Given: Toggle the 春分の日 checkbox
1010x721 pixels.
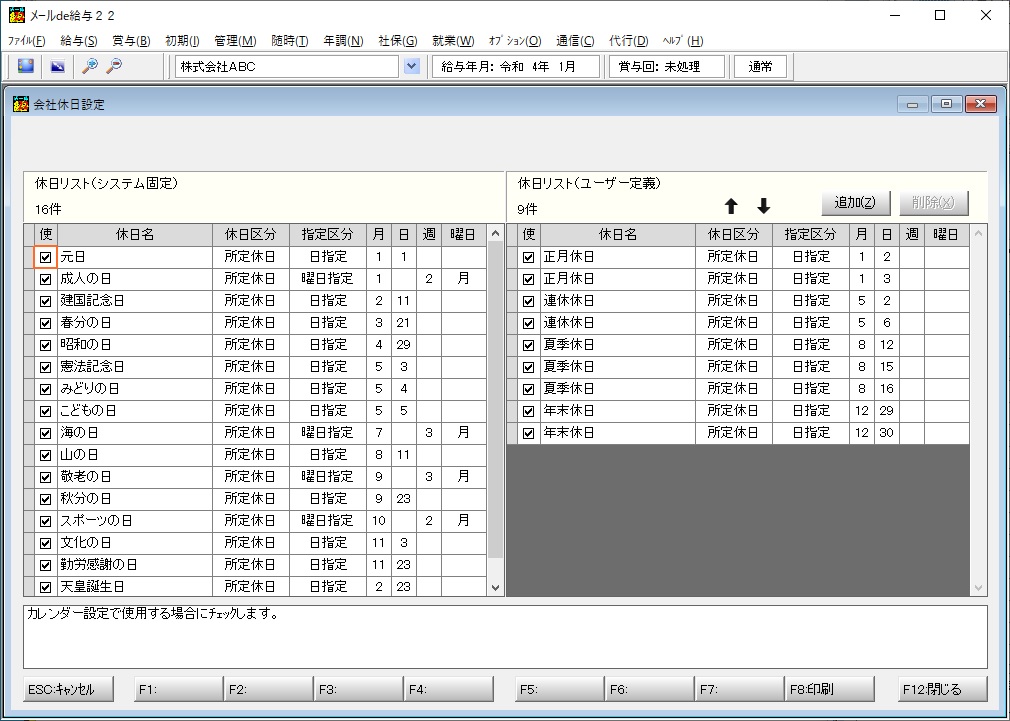Looking at the screenshot, I should point(45,323).
